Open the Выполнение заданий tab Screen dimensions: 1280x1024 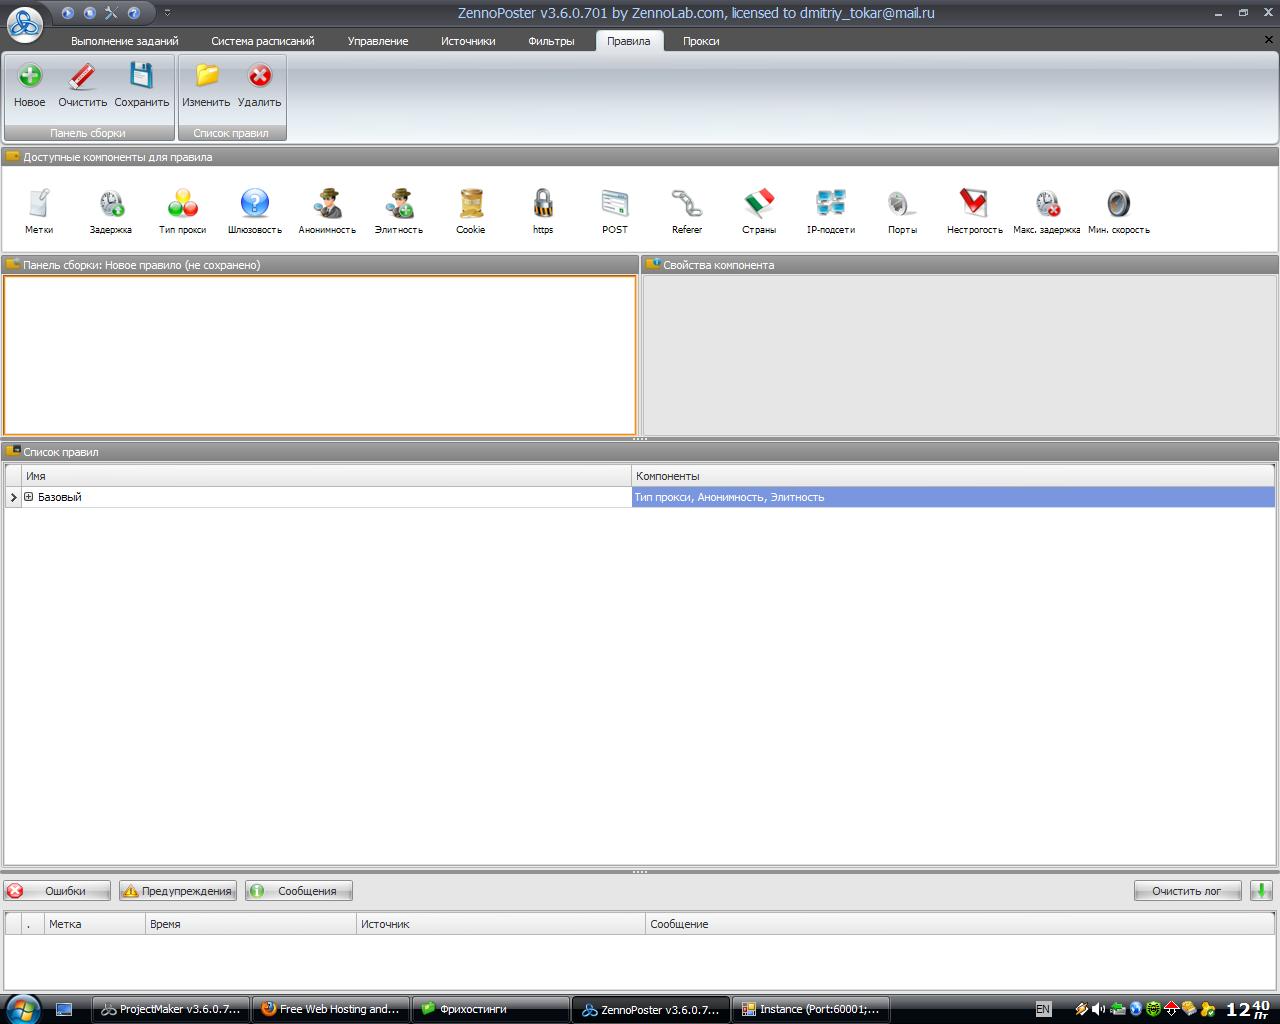[125, 41]
